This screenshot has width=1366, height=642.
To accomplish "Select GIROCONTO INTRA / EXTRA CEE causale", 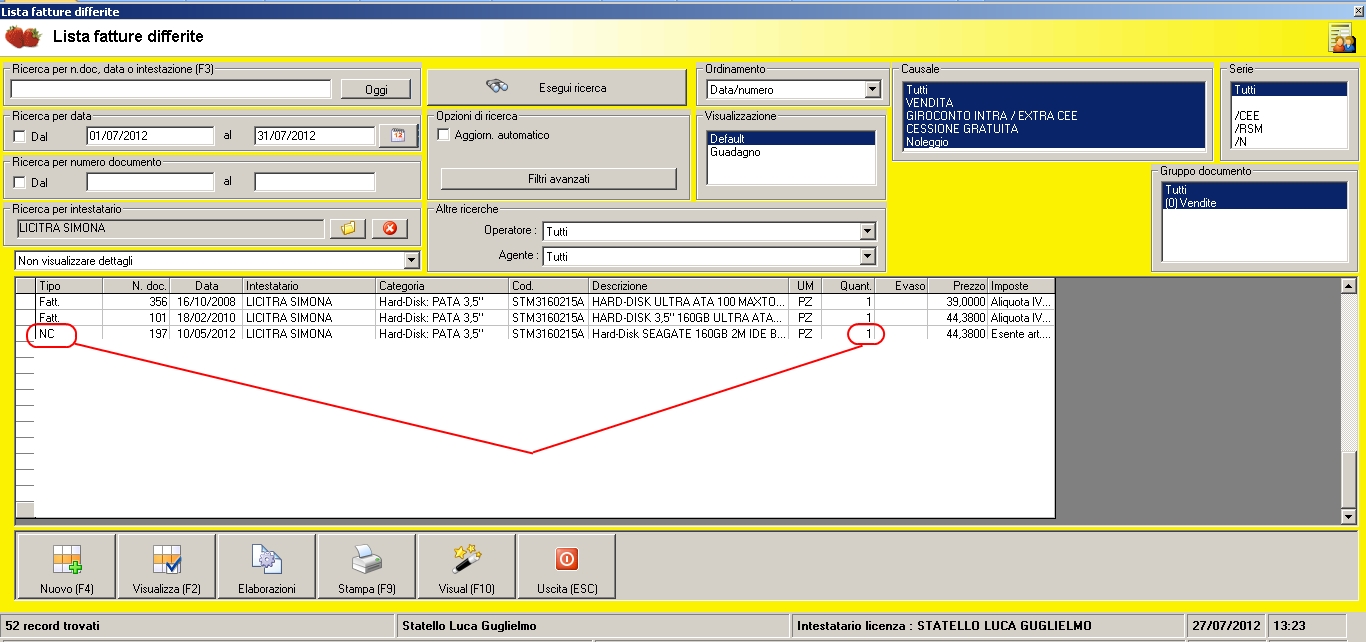I will (1054, 116).
